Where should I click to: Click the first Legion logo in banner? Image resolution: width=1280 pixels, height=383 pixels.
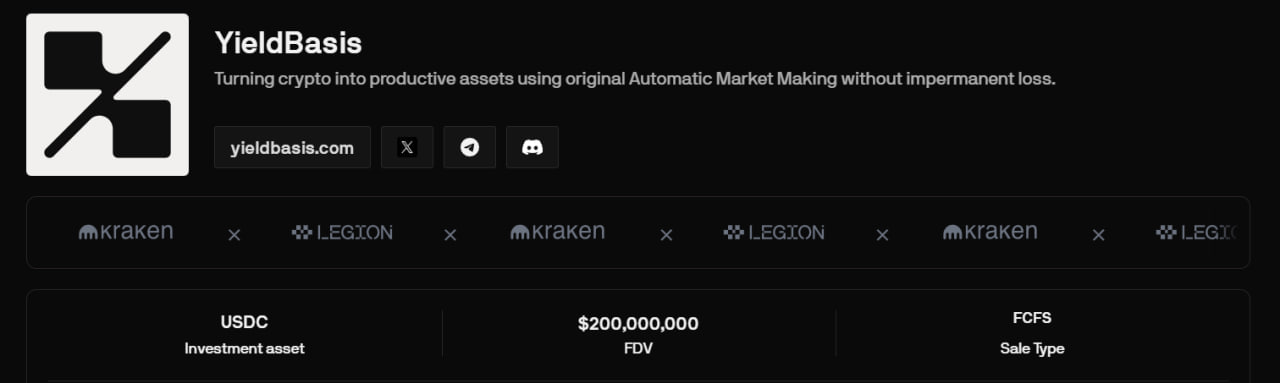342,232
